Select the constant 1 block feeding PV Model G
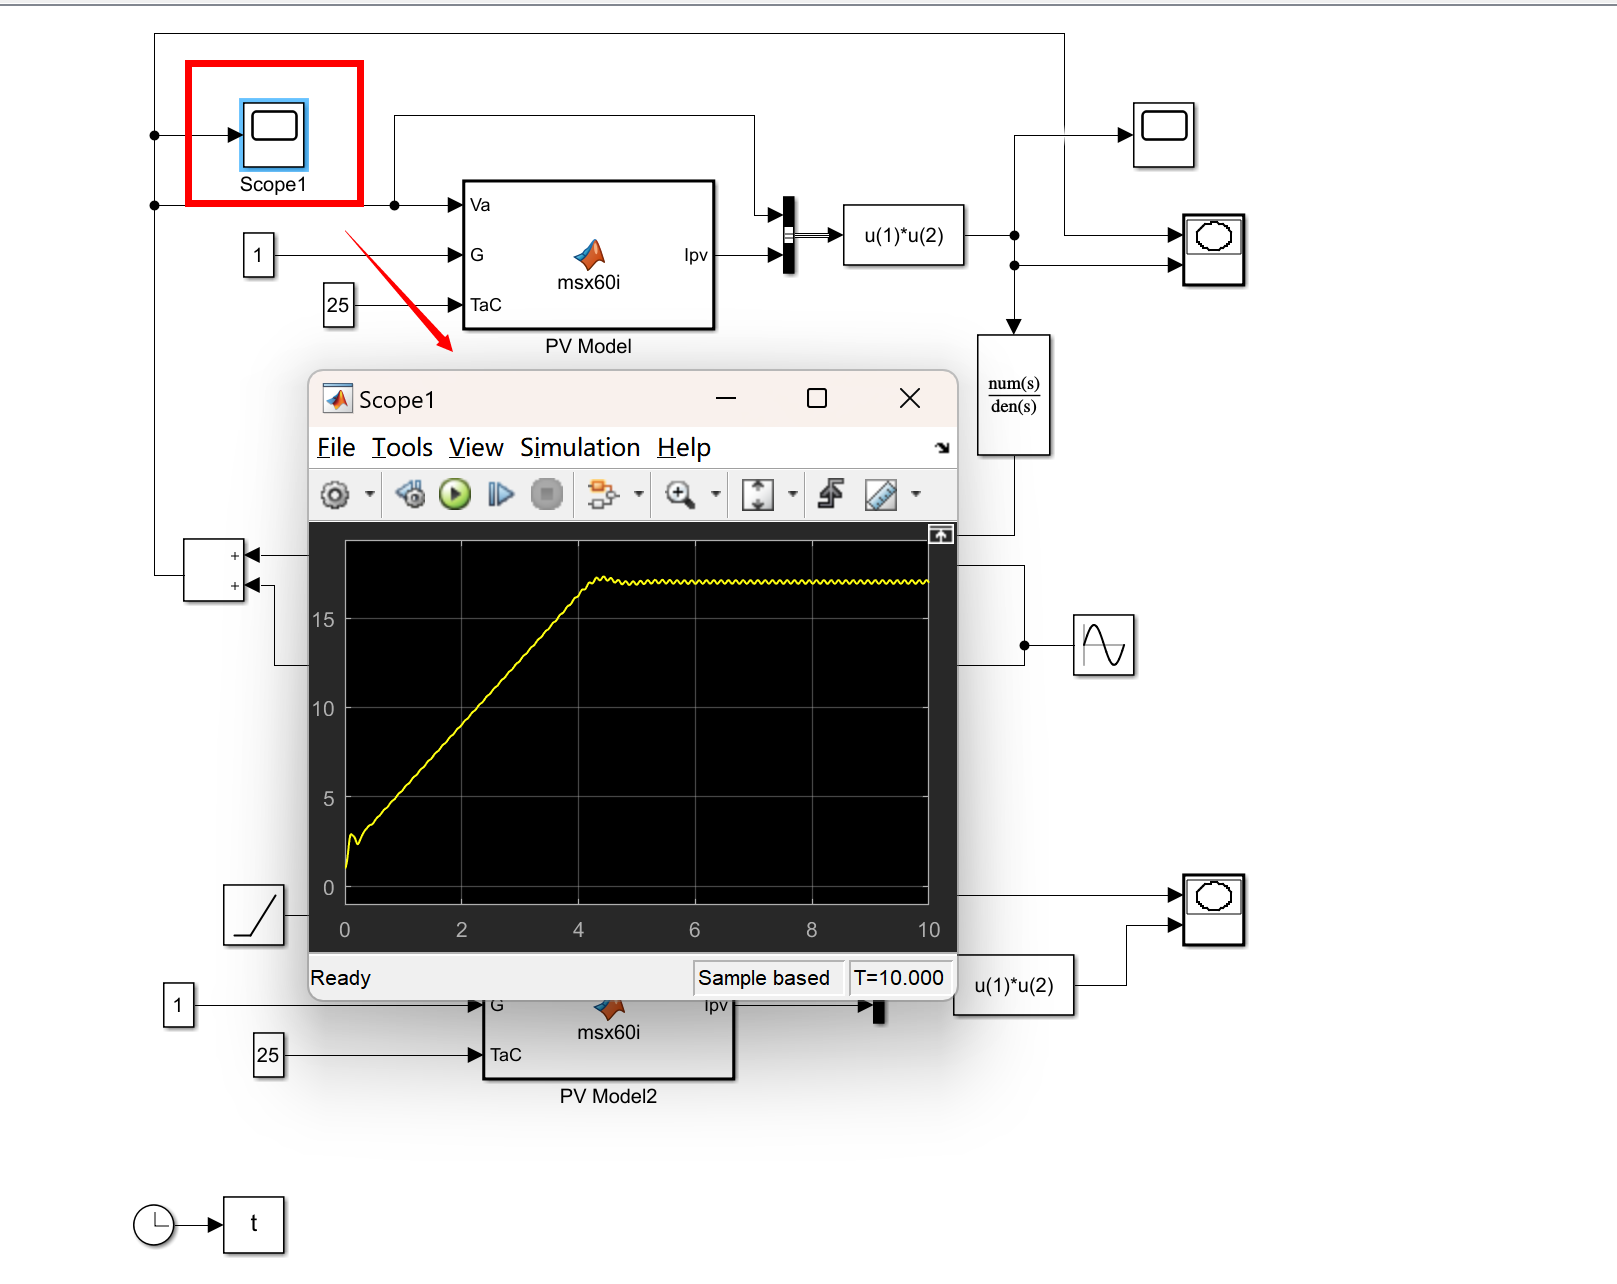 258,255
